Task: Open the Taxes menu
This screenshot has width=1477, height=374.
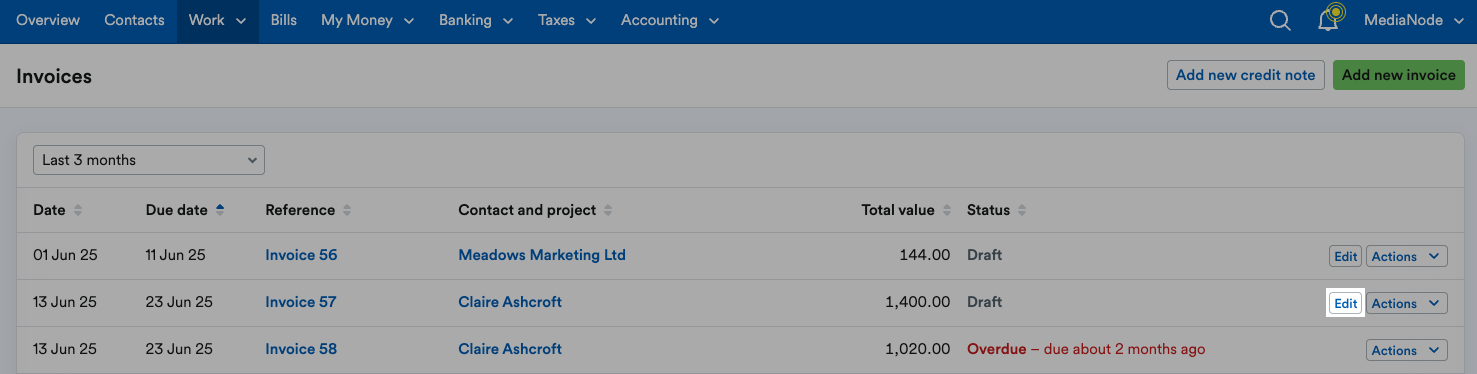Action: [x=567, y=20]
